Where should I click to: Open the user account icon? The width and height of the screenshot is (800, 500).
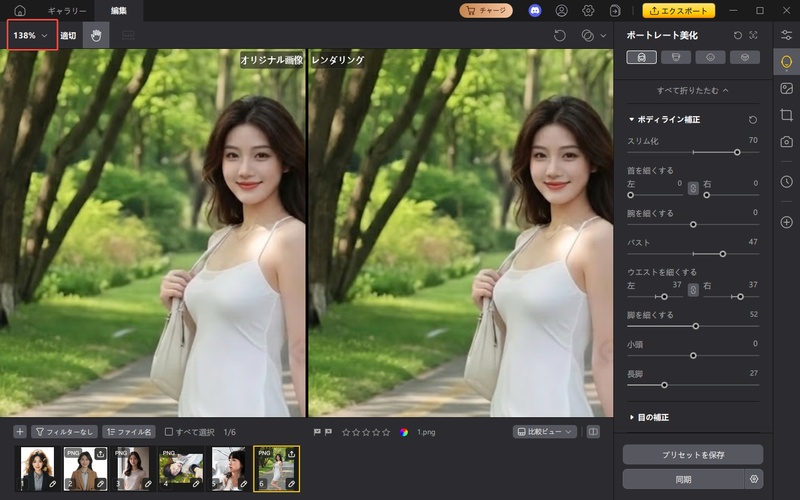coord(562,10)
